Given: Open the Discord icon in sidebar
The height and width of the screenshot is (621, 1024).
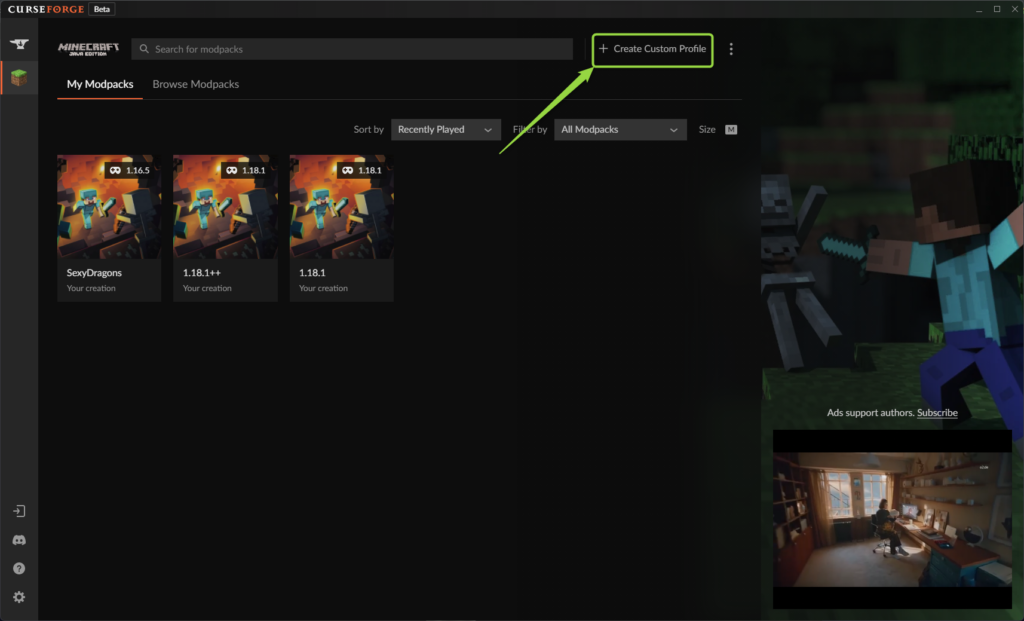Looking at the screenshot, I should pos(19,540).
